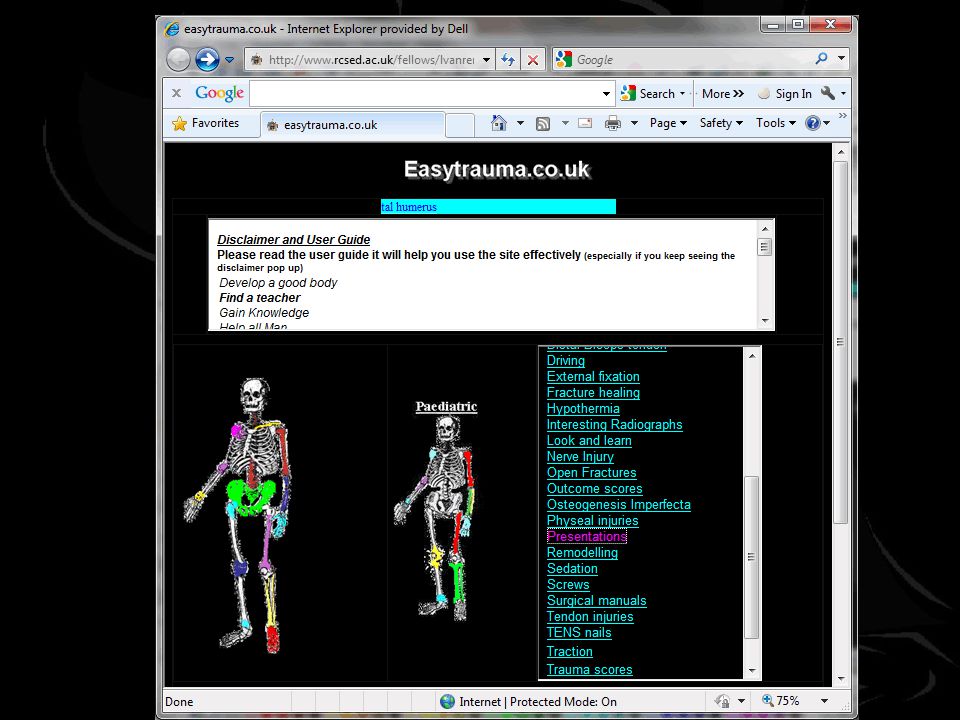The image size is (960, 720).
Task: Click the paediatric skeleton image
Action: click(436, 517)
